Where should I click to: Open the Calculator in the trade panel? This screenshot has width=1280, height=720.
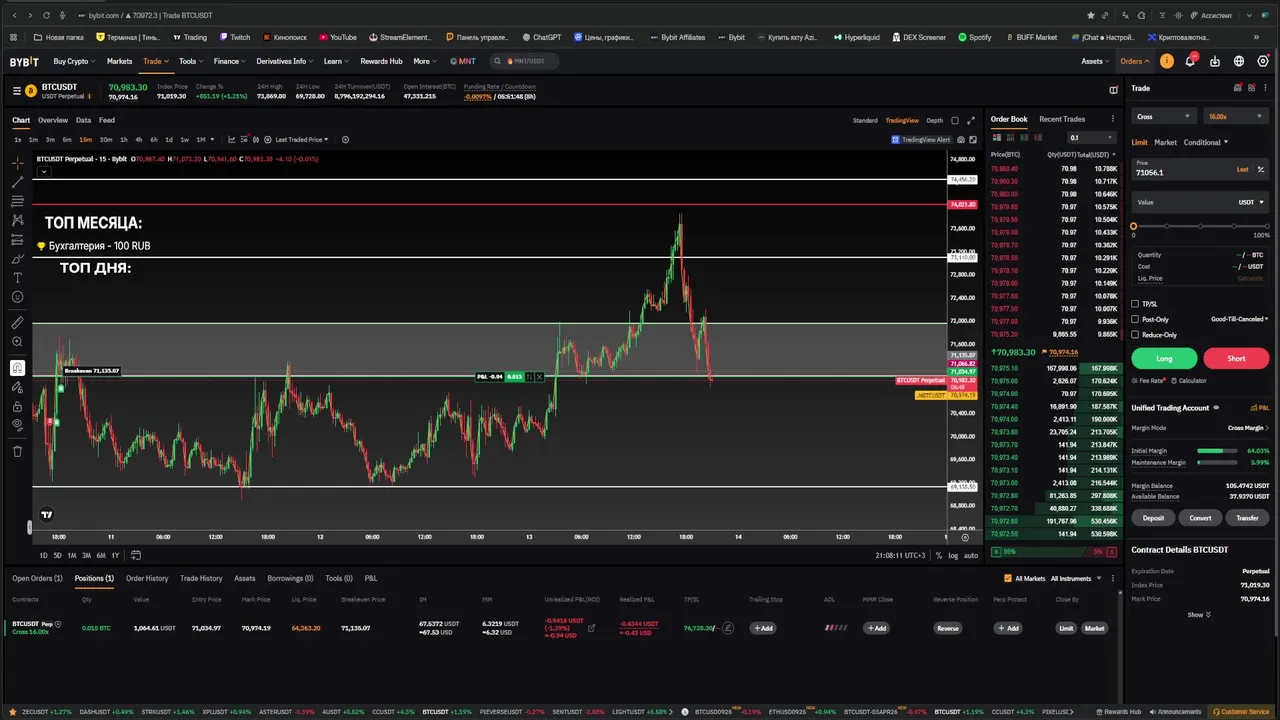coord(1189,381)
